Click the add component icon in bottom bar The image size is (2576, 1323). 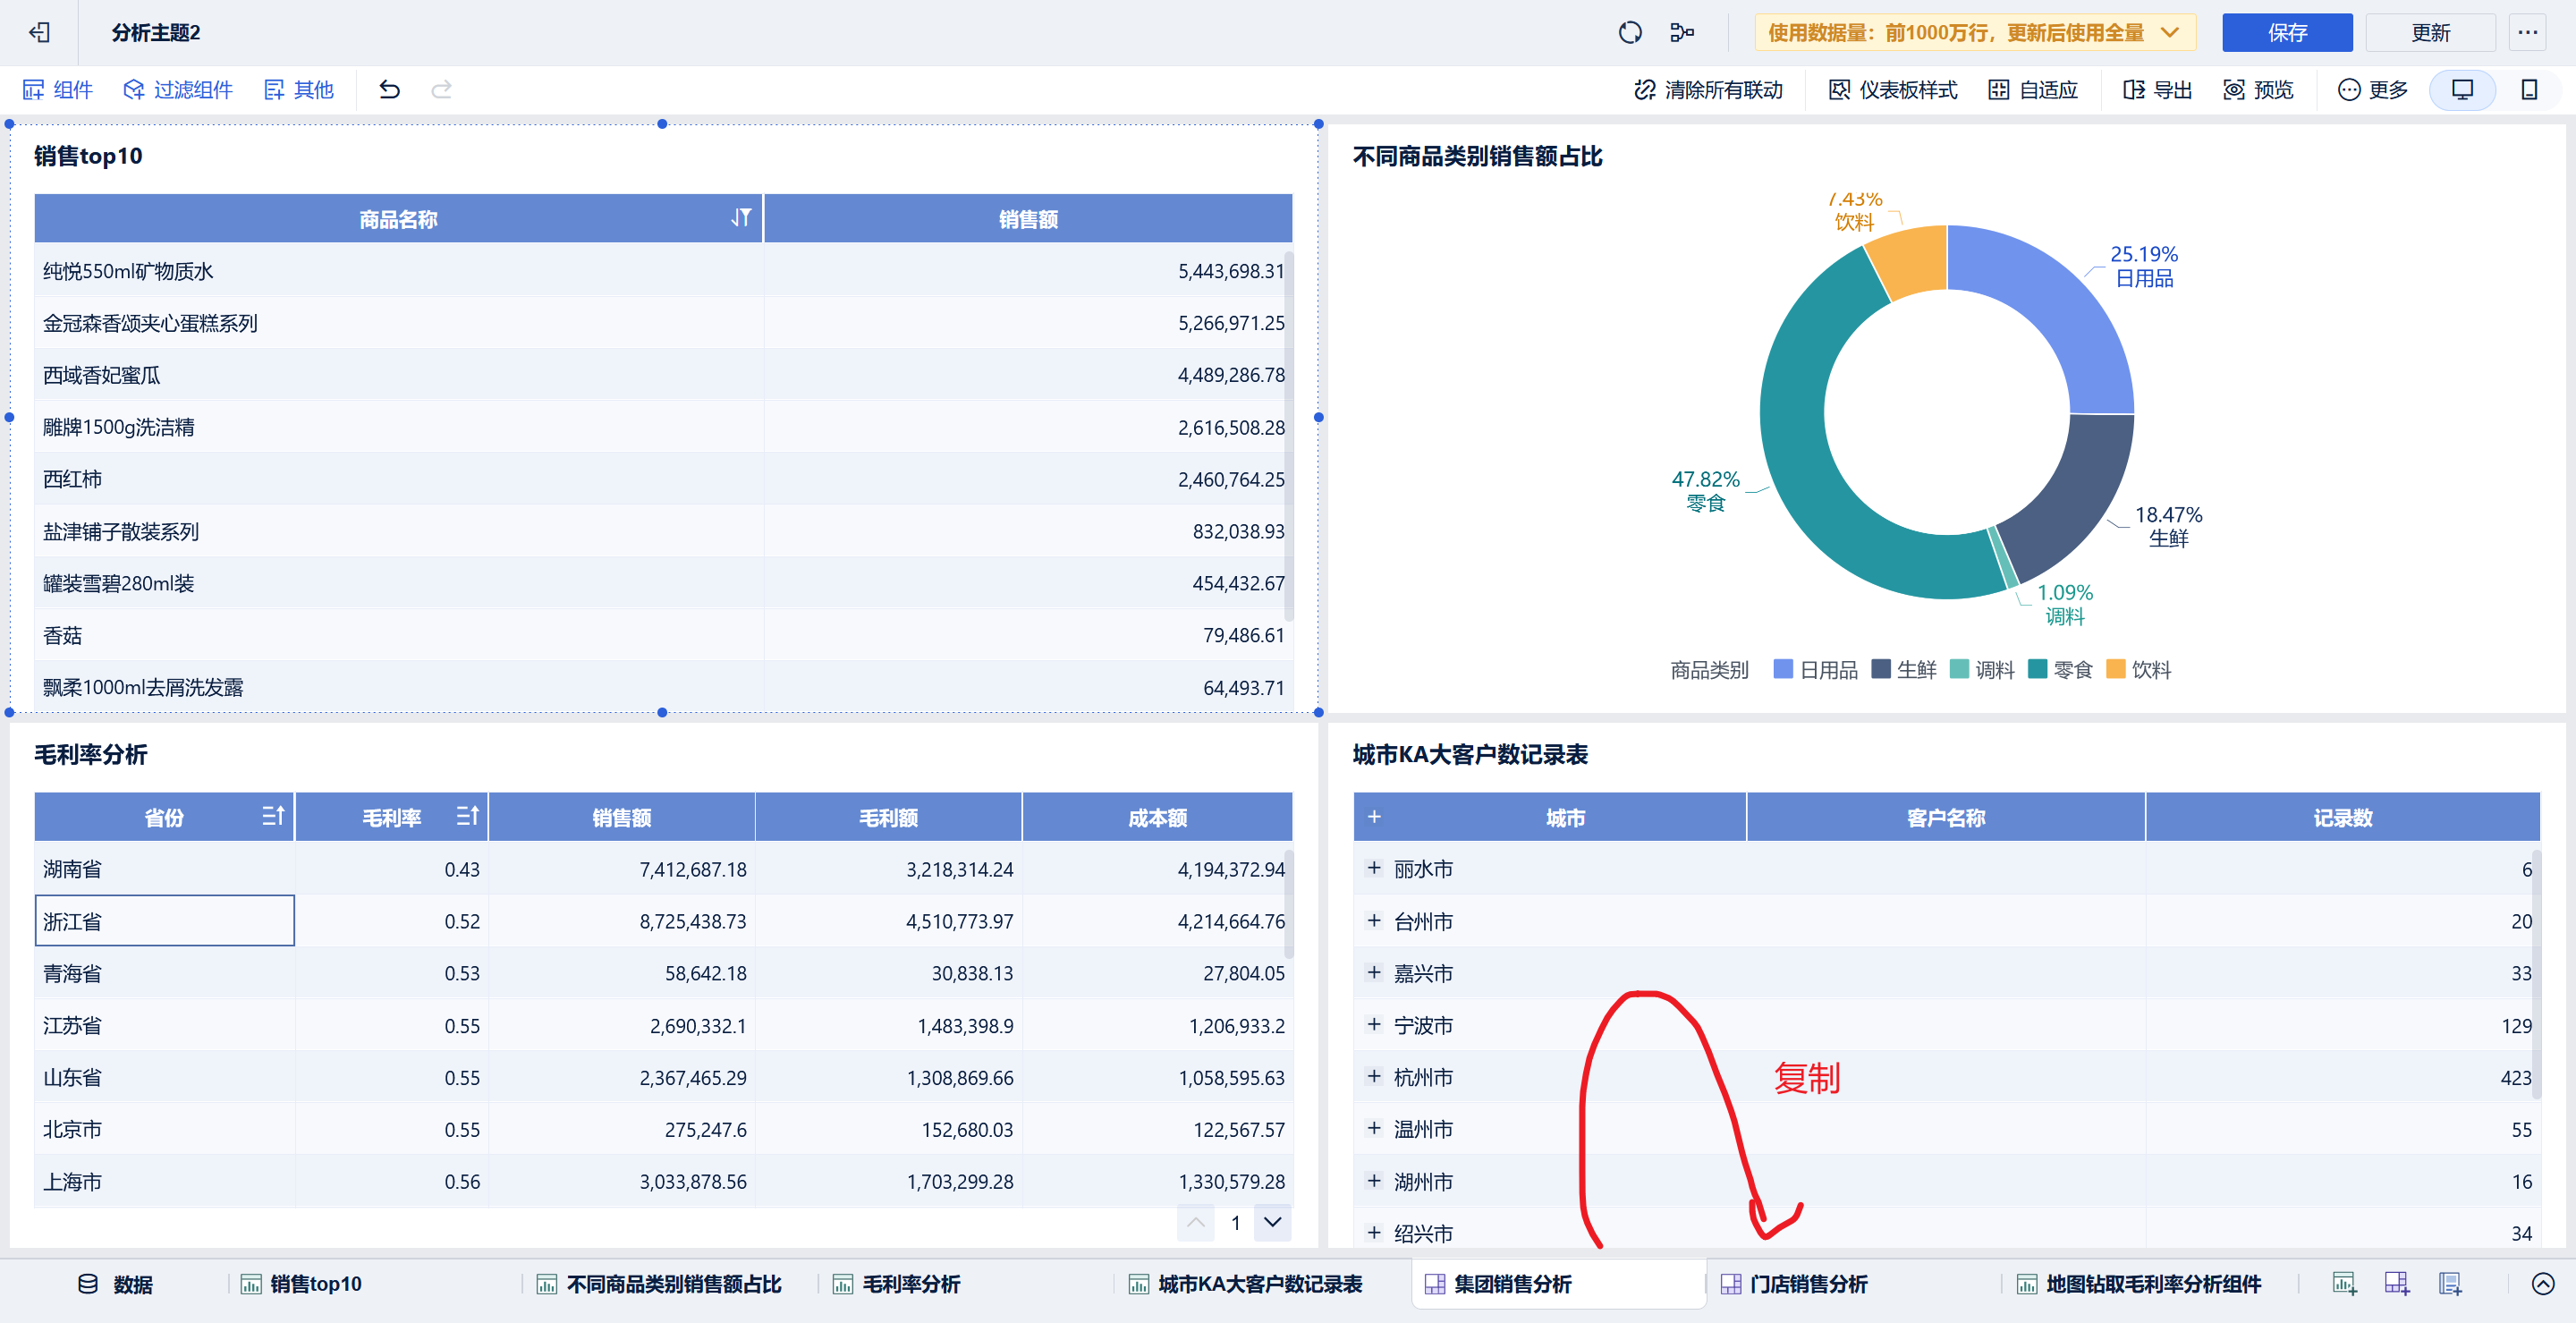2344,1283
